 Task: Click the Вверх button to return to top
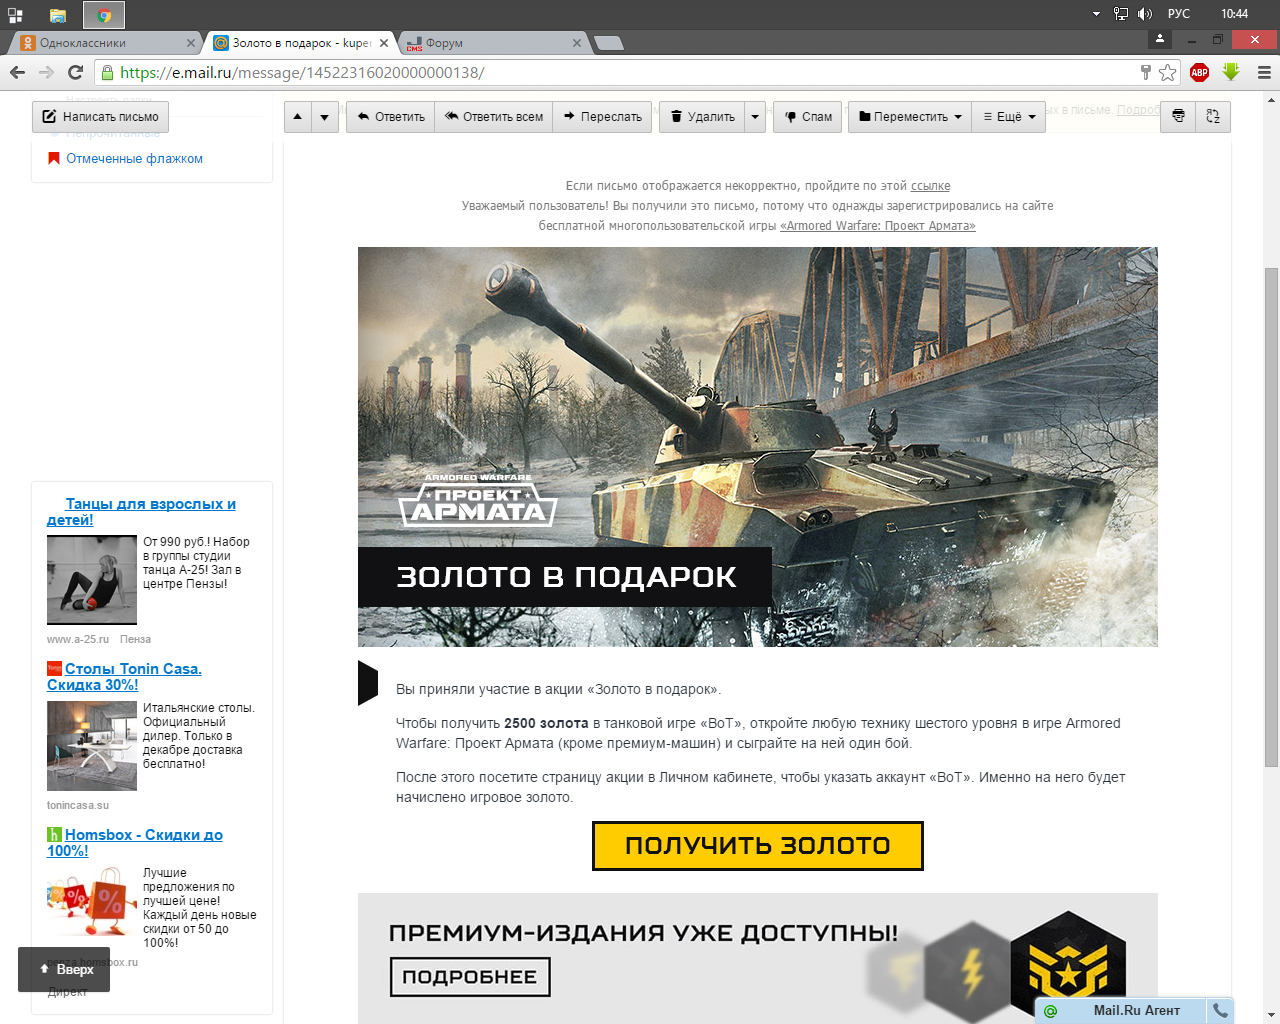tap(64, 969)
